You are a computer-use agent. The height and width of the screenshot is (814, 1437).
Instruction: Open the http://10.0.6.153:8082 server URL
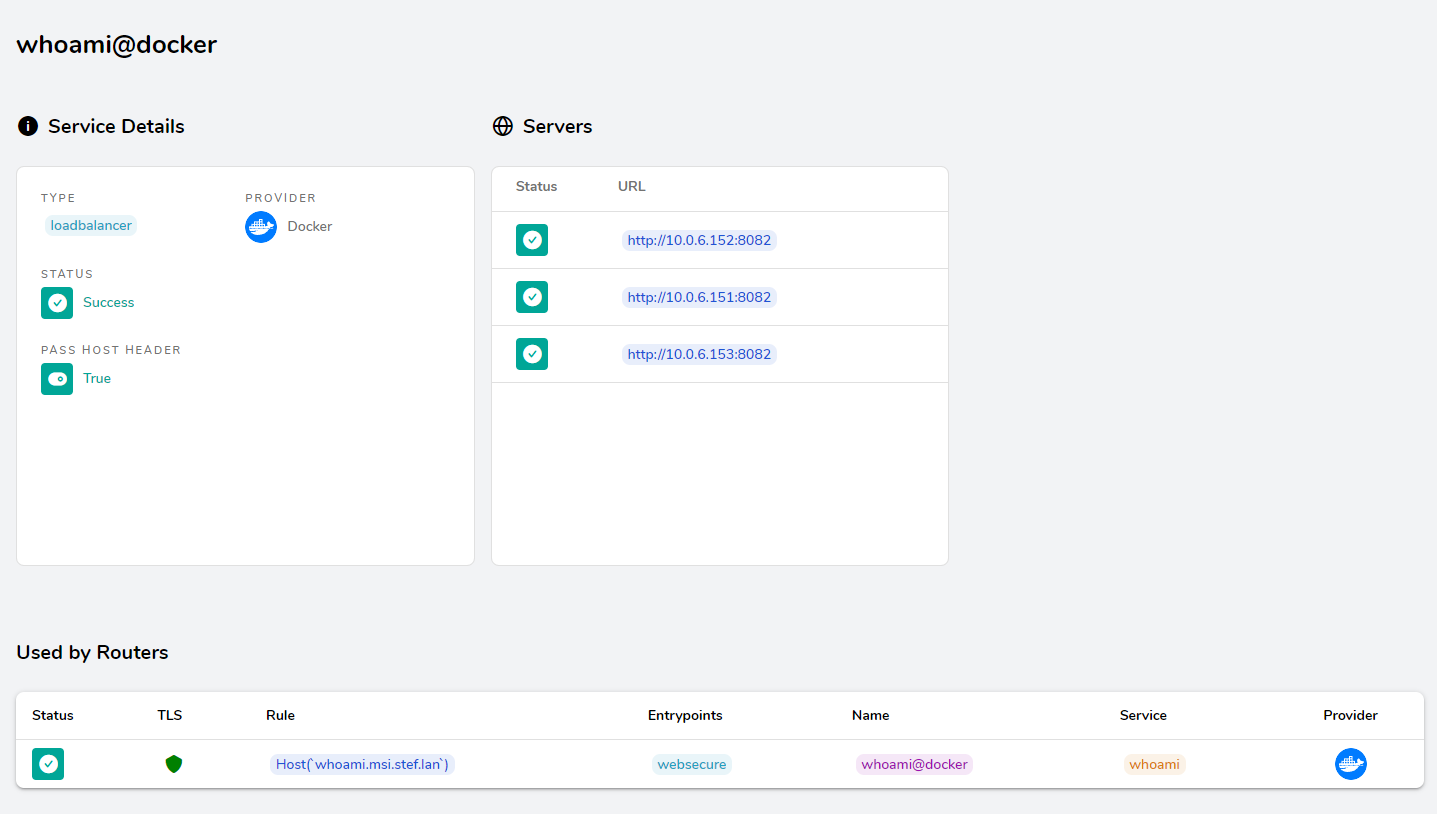(x=699, y=354)
